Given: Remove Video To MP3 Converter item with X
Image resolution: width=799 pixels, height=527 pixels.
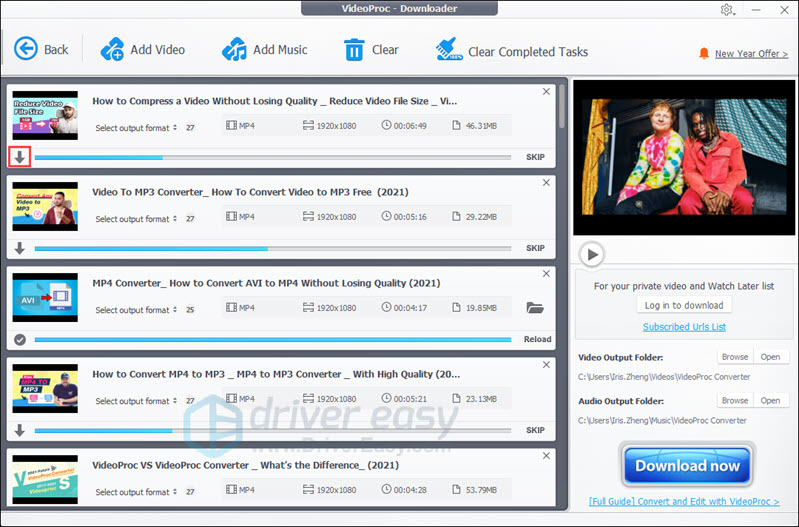Looking at the screenshot, I should [546, 182].
